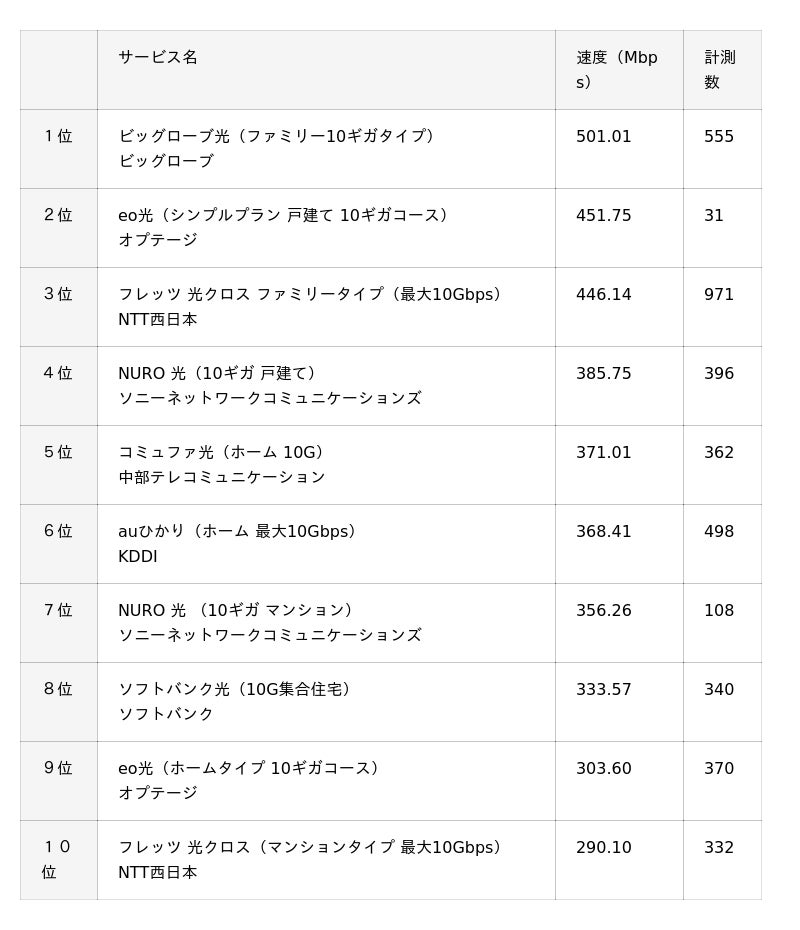Click the 290.10 speed value

(x=604, y=847)
